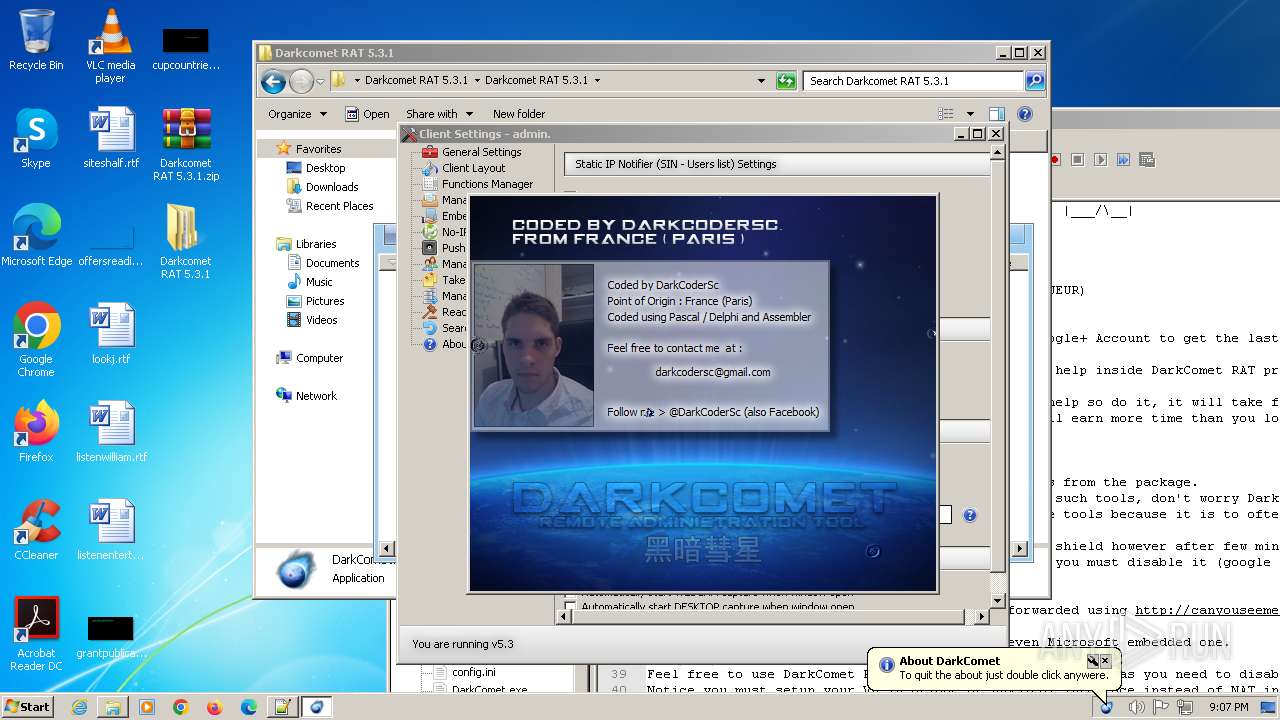Click New folder in Explorer toolbar
The height and width of the screenshot is (720, 1280).
coord(519,114)
